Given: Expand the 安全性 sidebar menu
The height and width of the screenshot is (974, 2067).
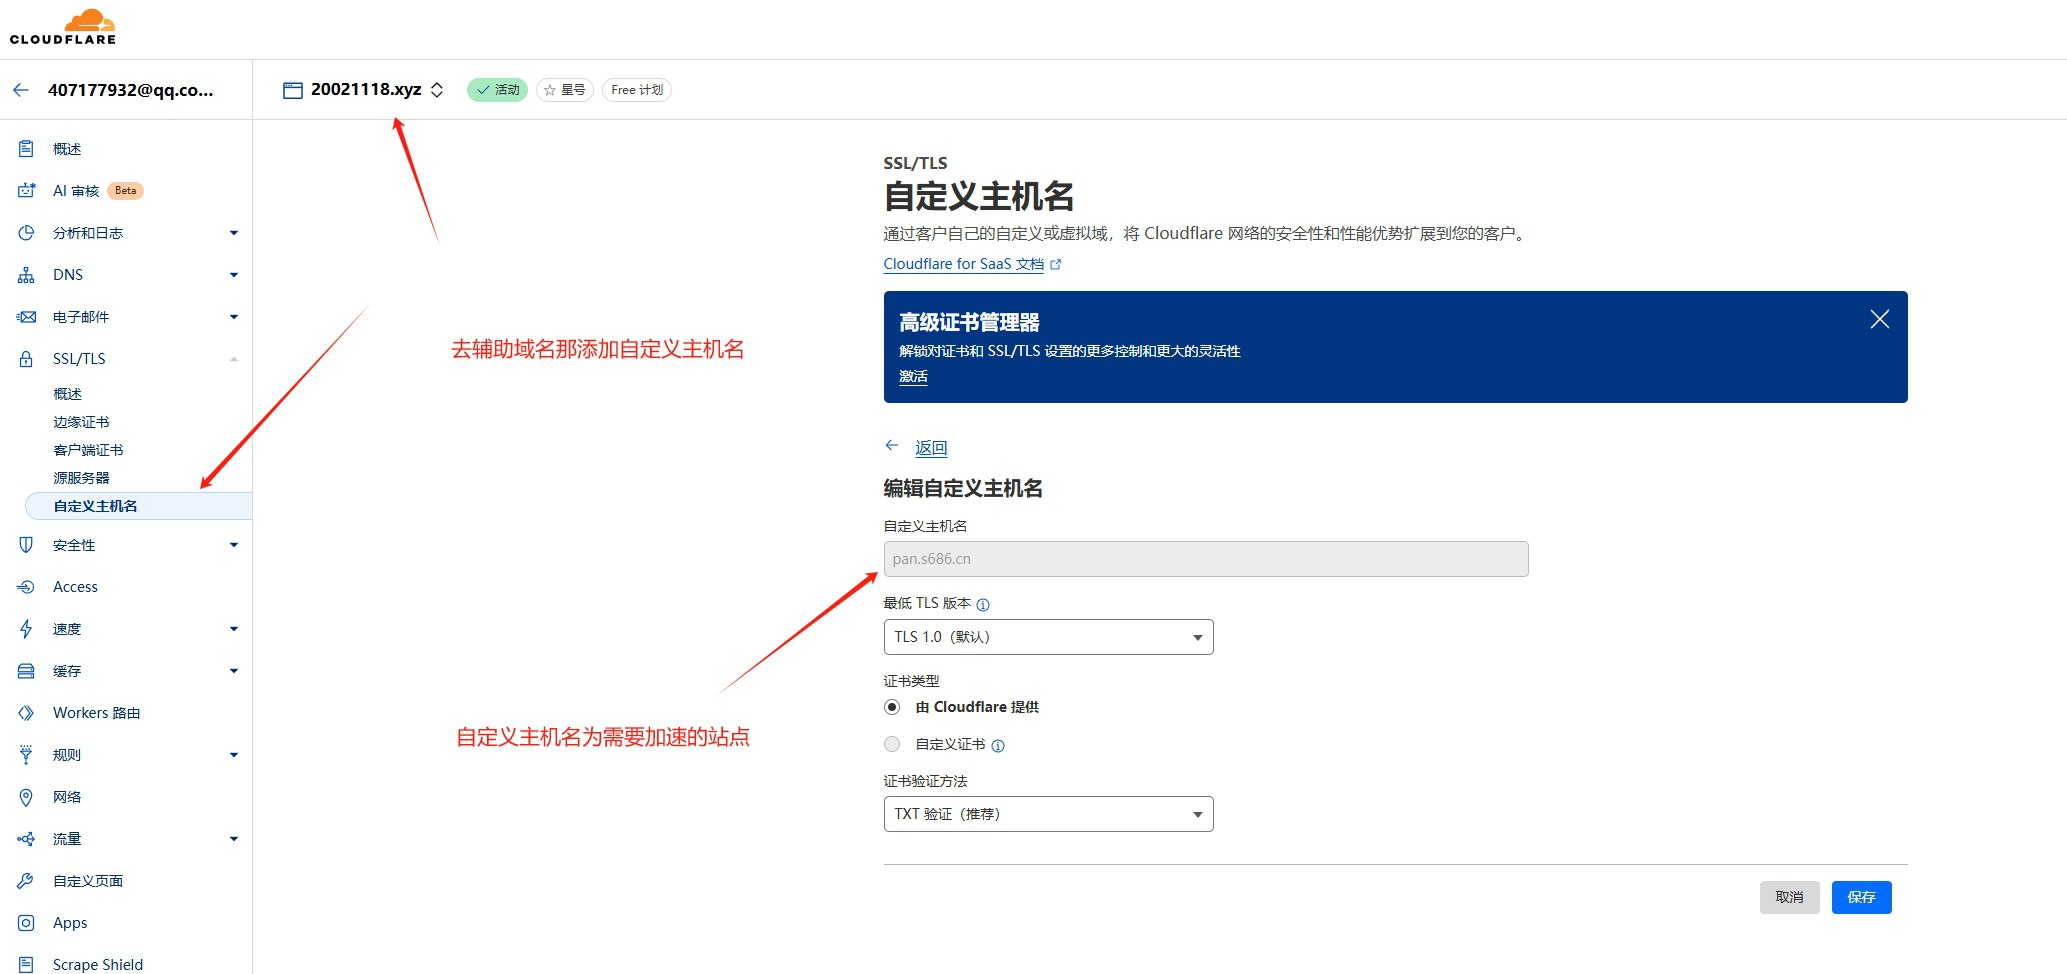Looking at the screenshot, I should coord(75,544).
